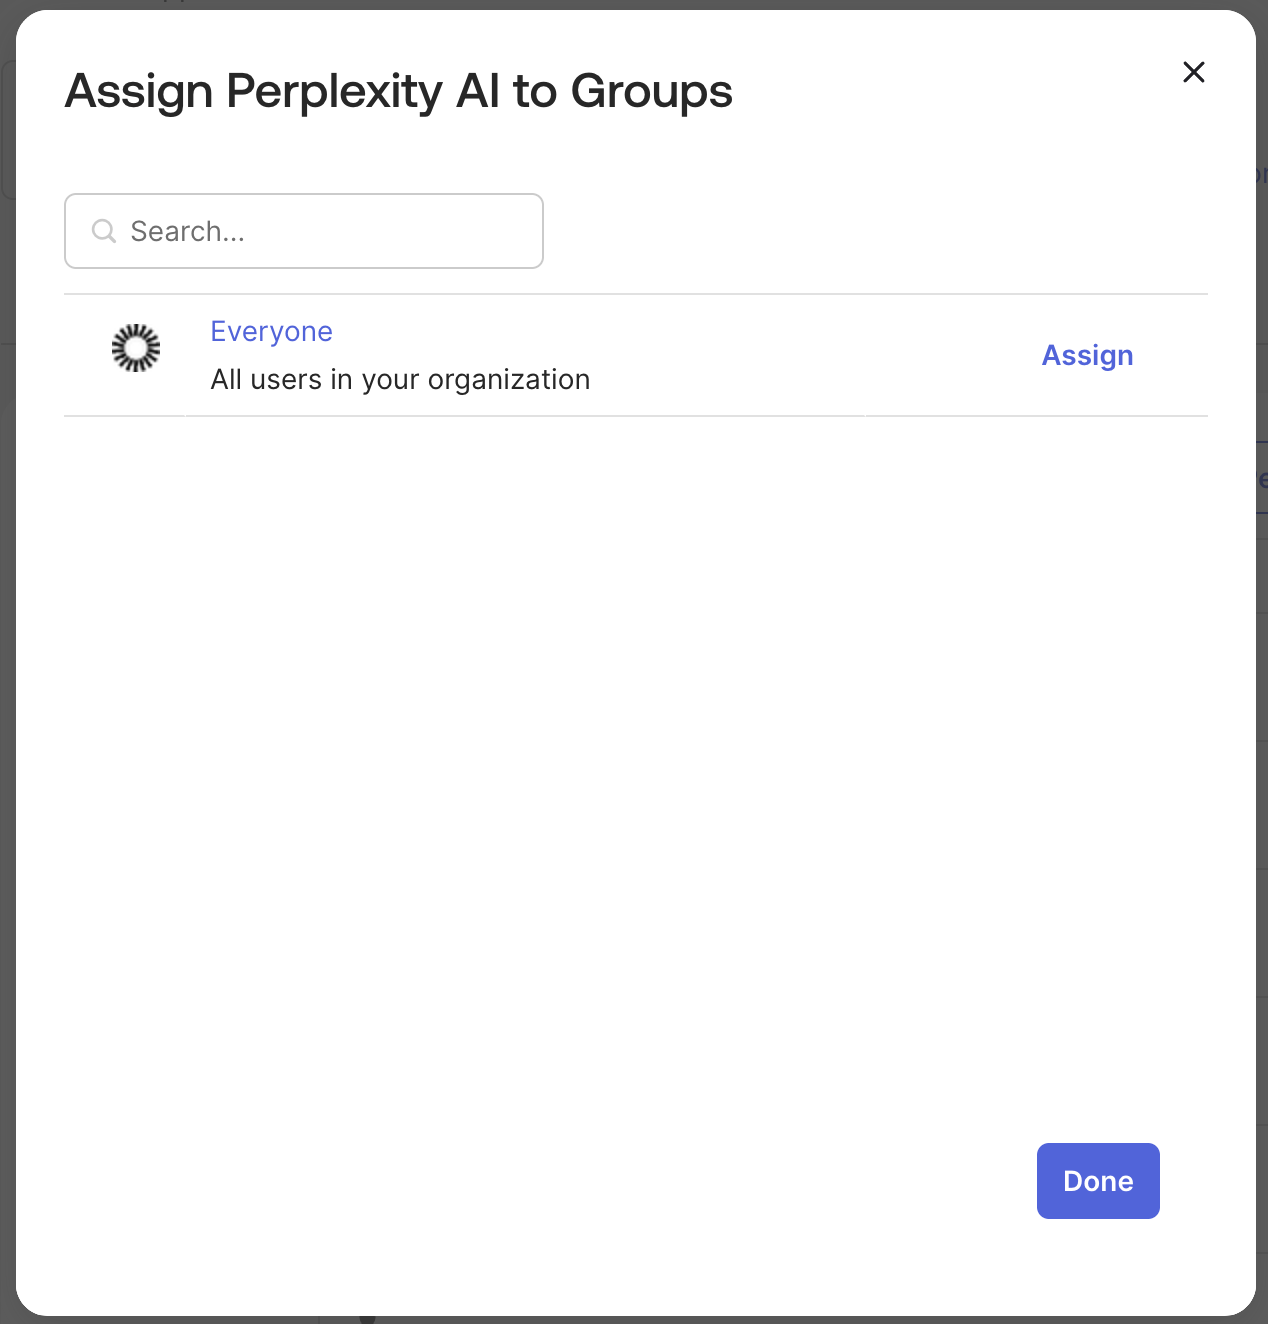Click the blue Assign text
1268x1324 pixels.
tap(1087, 355)
